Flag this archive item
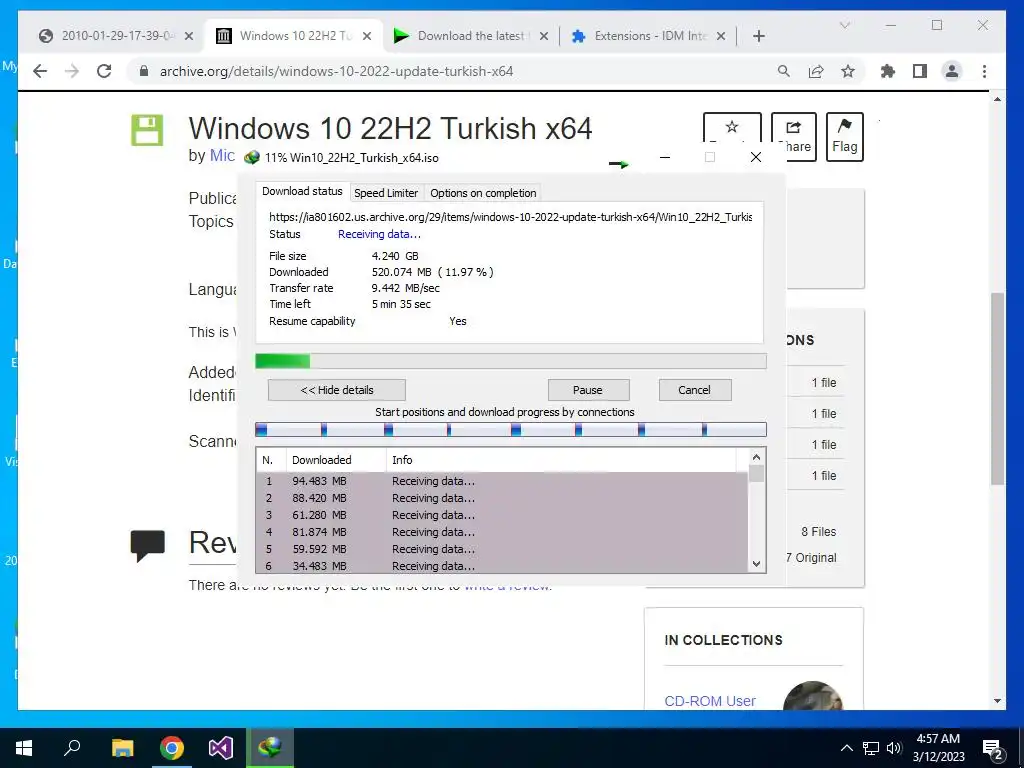 click(844, 136)
